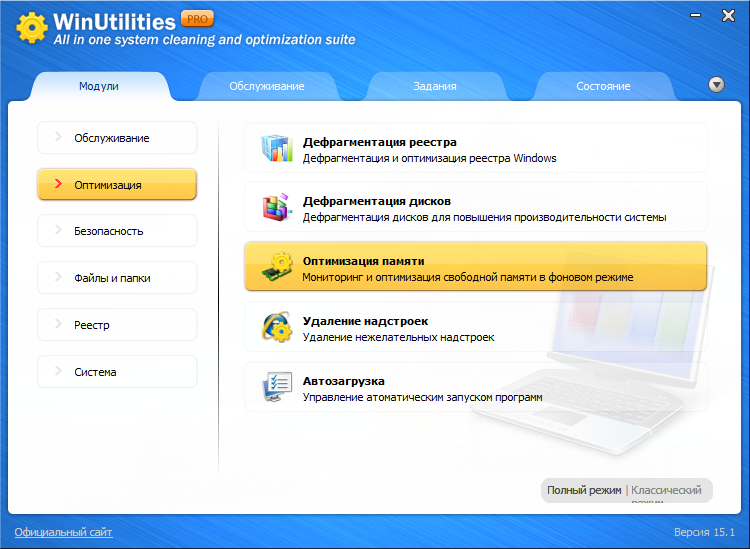Viewport: 750px width, 549px height.
Task: Click the WinUtilities gear logo icon
Action: coord(32,27)
